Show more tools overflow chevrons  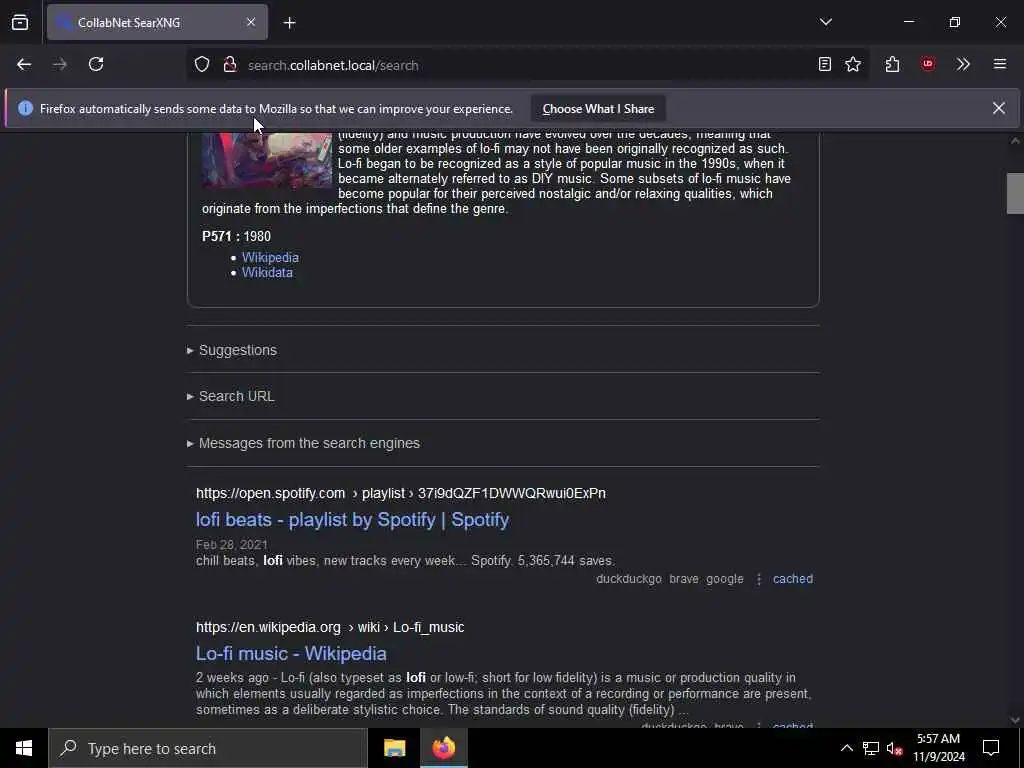(x=963, y=65)
